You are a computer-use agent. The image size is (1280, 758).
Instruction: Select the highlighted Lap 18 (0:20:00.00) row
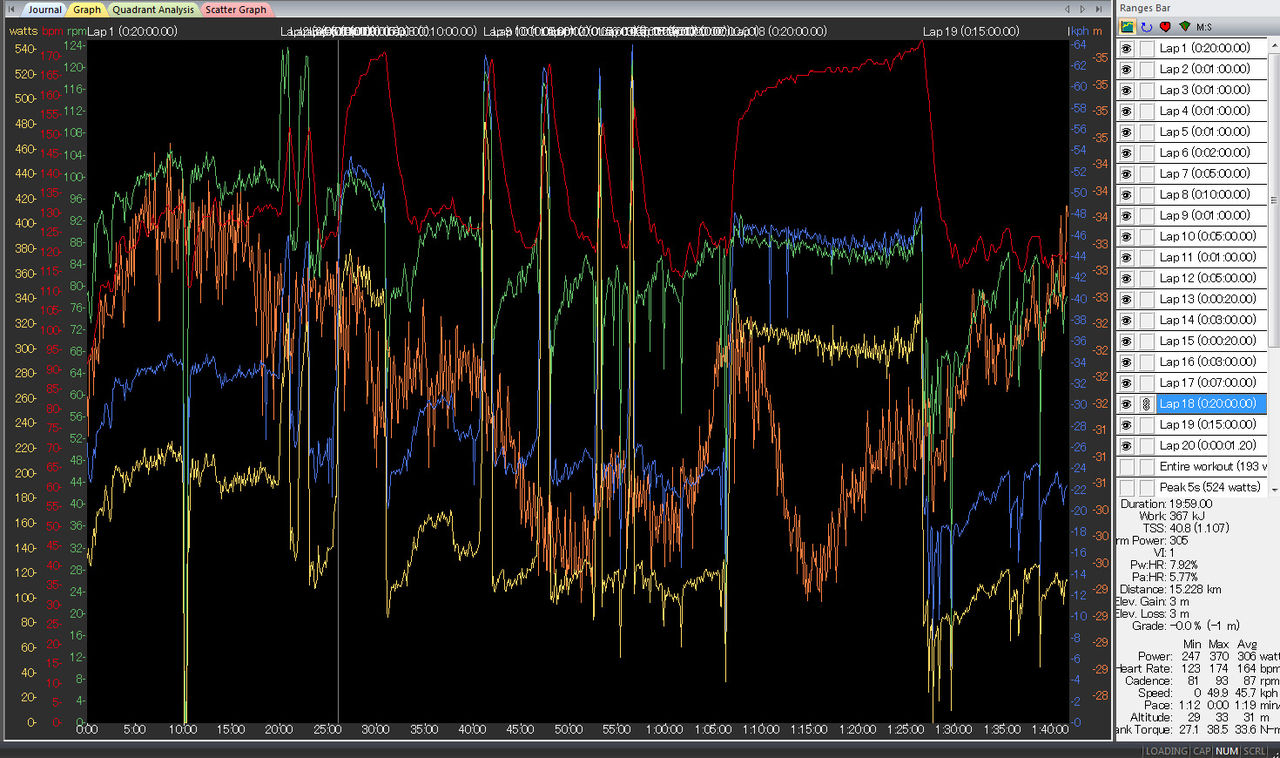pos(1192,404)
